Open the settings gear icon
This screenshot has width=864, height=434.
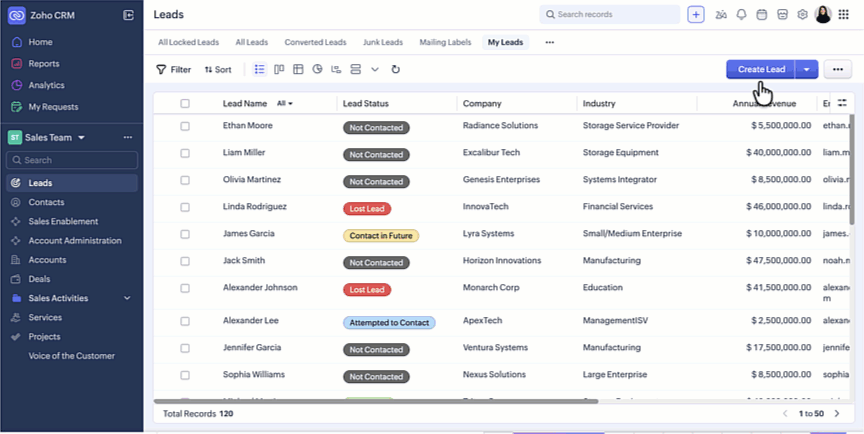coord(801,14)
